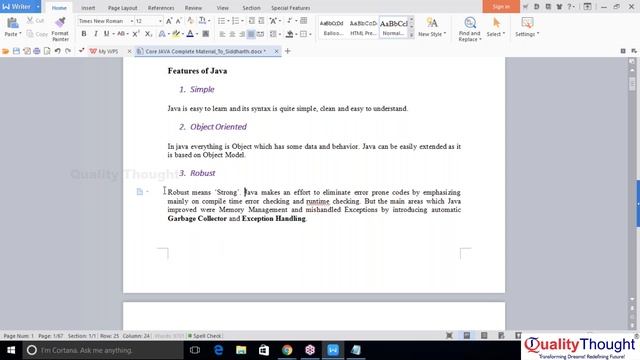The width and height of the screenshot is (640, 360).
Task: Apply the Normal style
Action: [393, 27]
